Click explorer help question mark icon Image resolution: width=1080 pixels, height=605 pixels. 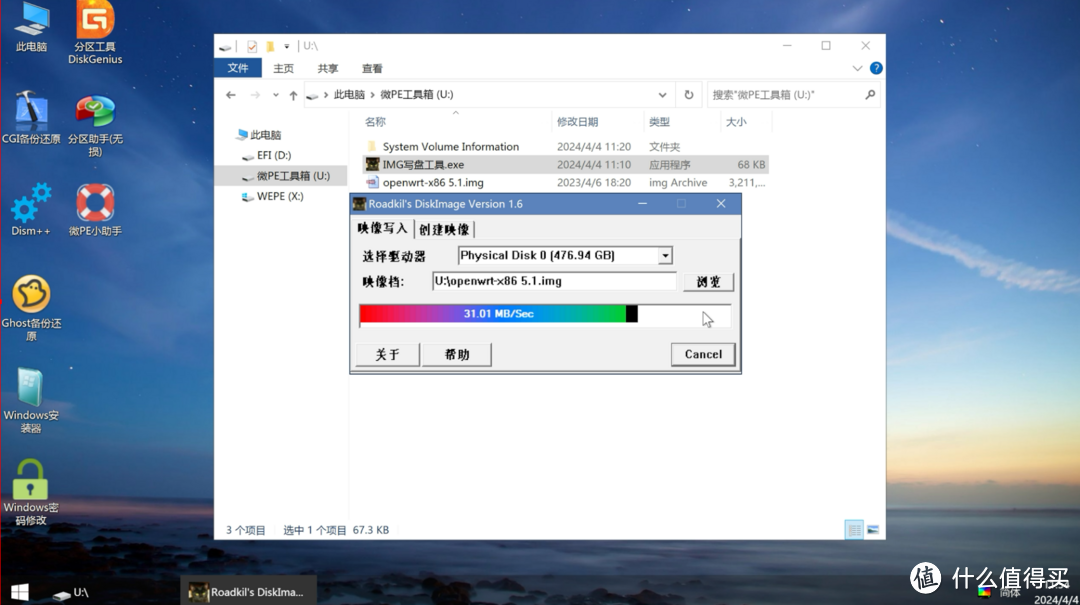pos(876,68)
